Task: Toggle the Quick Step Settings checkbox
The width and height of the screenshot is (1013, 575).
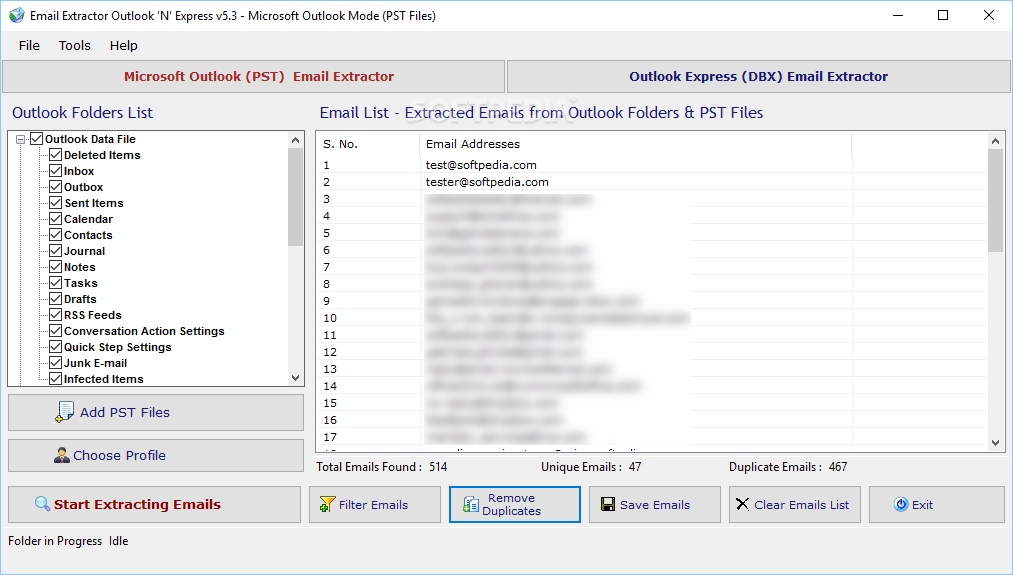Action: point(56,347)
